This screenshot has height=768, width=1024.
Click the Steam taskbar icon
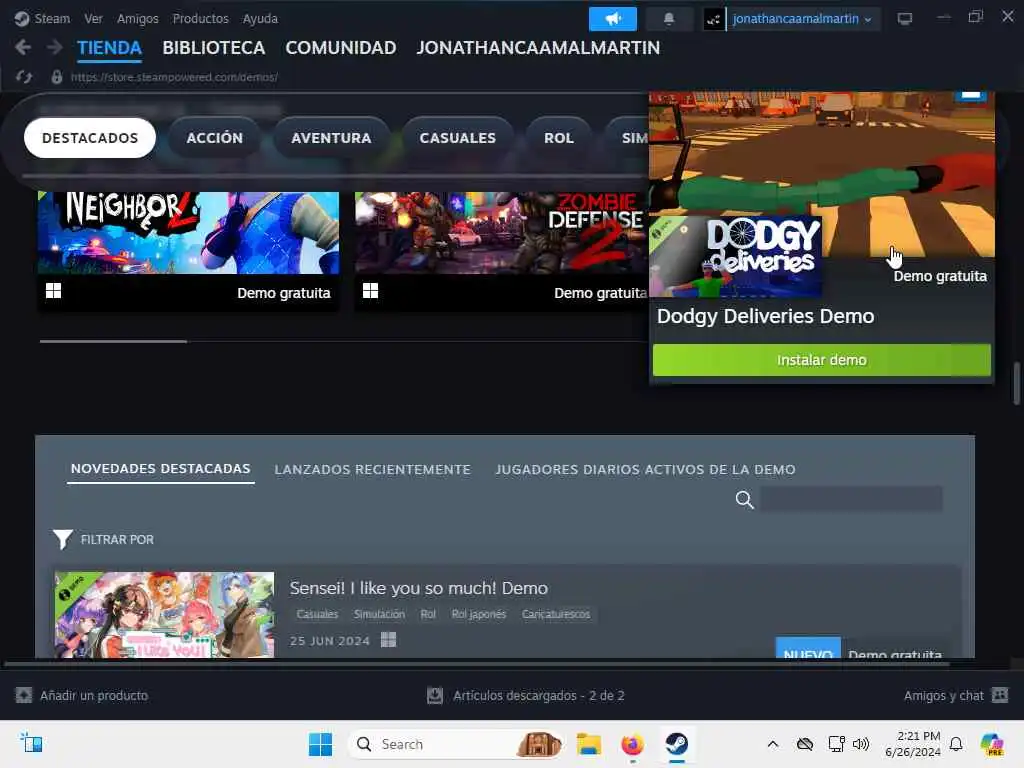click(x=677, y=743)
